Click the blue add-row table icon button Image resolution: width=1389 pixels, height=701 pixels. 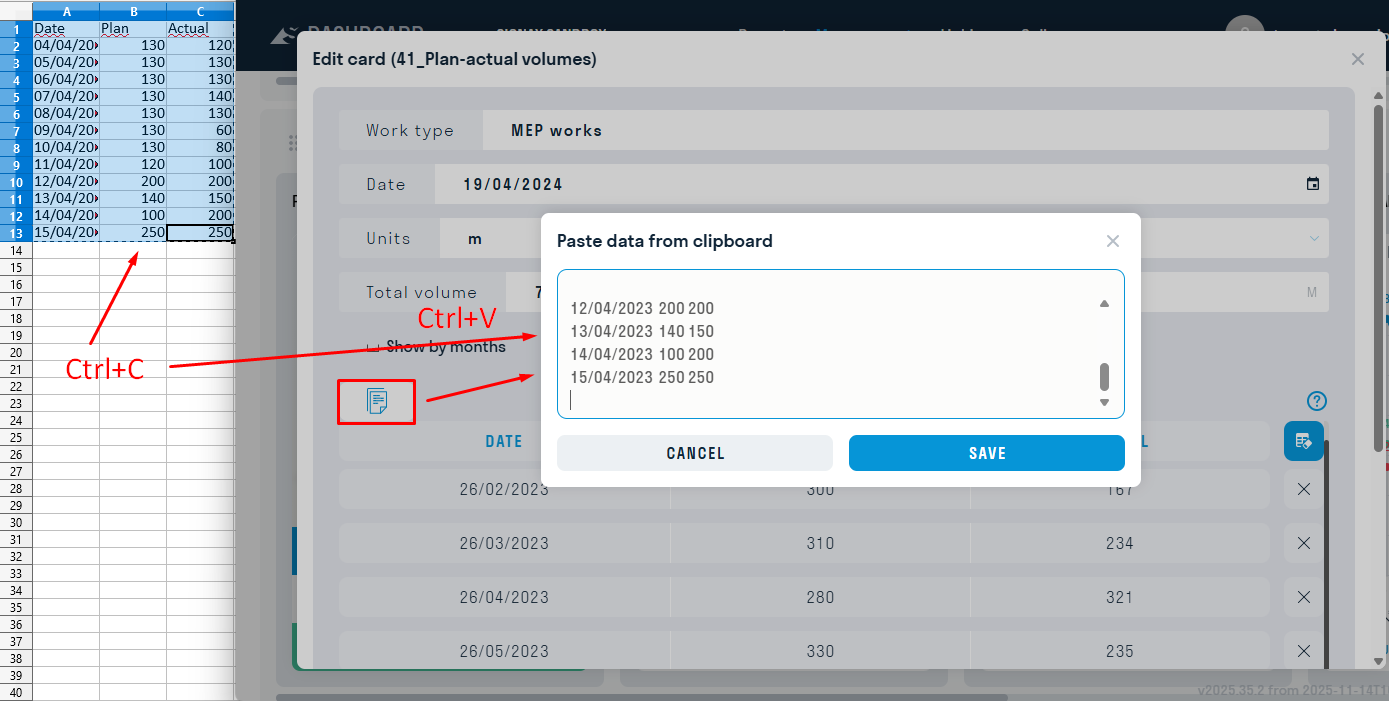(x=1304, y=441)
